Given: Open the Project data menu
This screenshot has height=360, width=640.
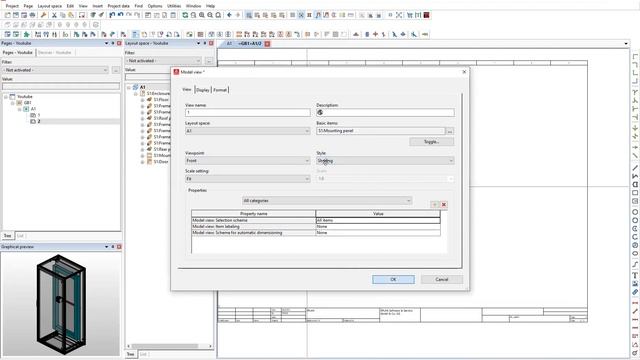Looking at the screenshot, I should click(118, 6).
